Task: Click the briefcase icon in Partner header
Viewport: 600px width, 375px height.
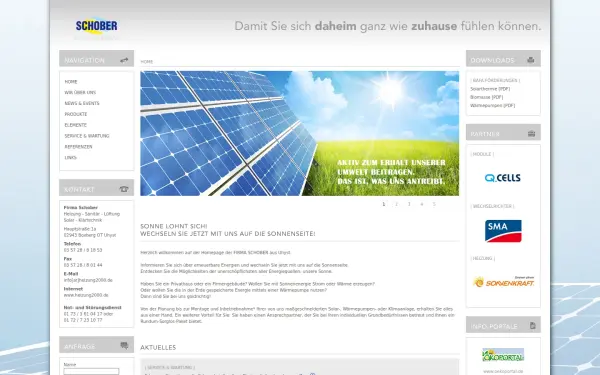Action: [531, 134]
